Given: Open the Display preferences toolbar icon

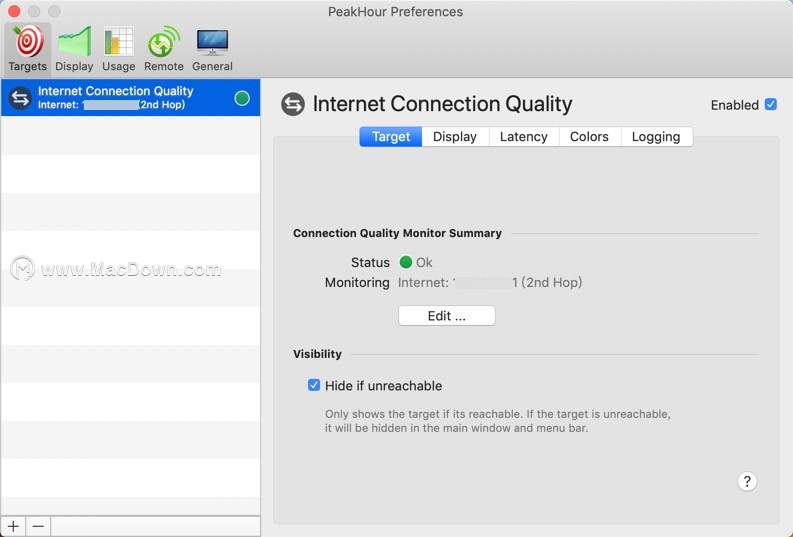Looking at the screenshot, I should [x=74, y=49].
